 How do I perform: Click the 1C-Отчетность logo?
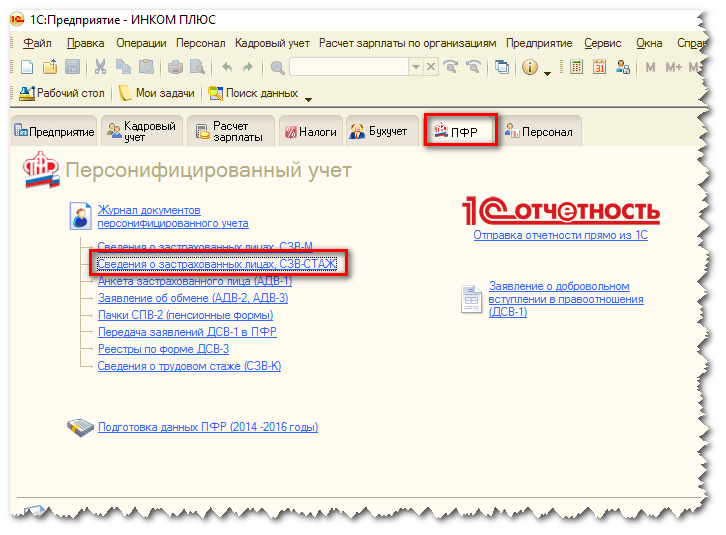561,211
